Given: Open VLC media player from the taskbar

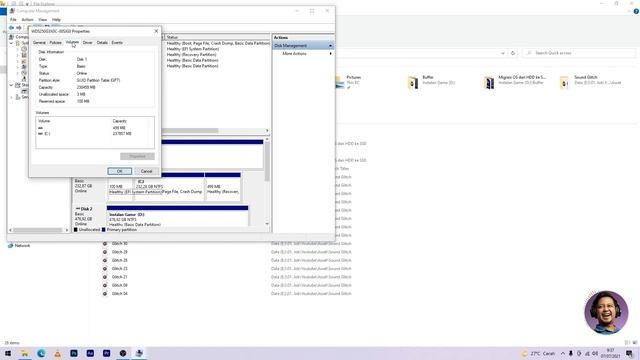Looking at the screenshot, I should 58,353.
